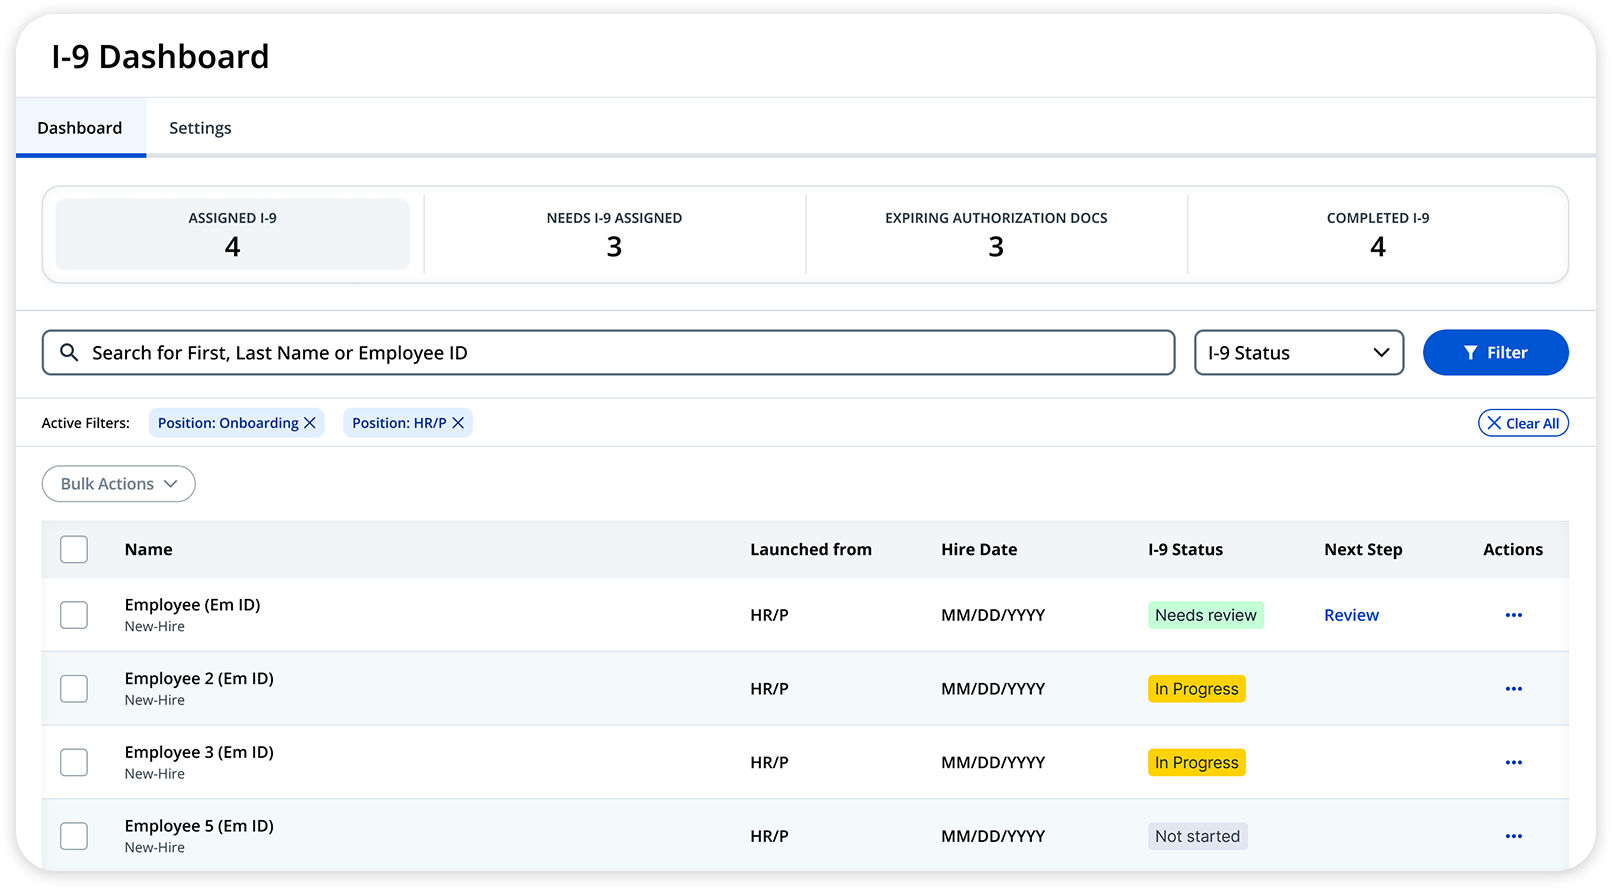Select the Employee 3 row checkbox
Screen dimensions: 1612x889
click(x=74, y=763)
